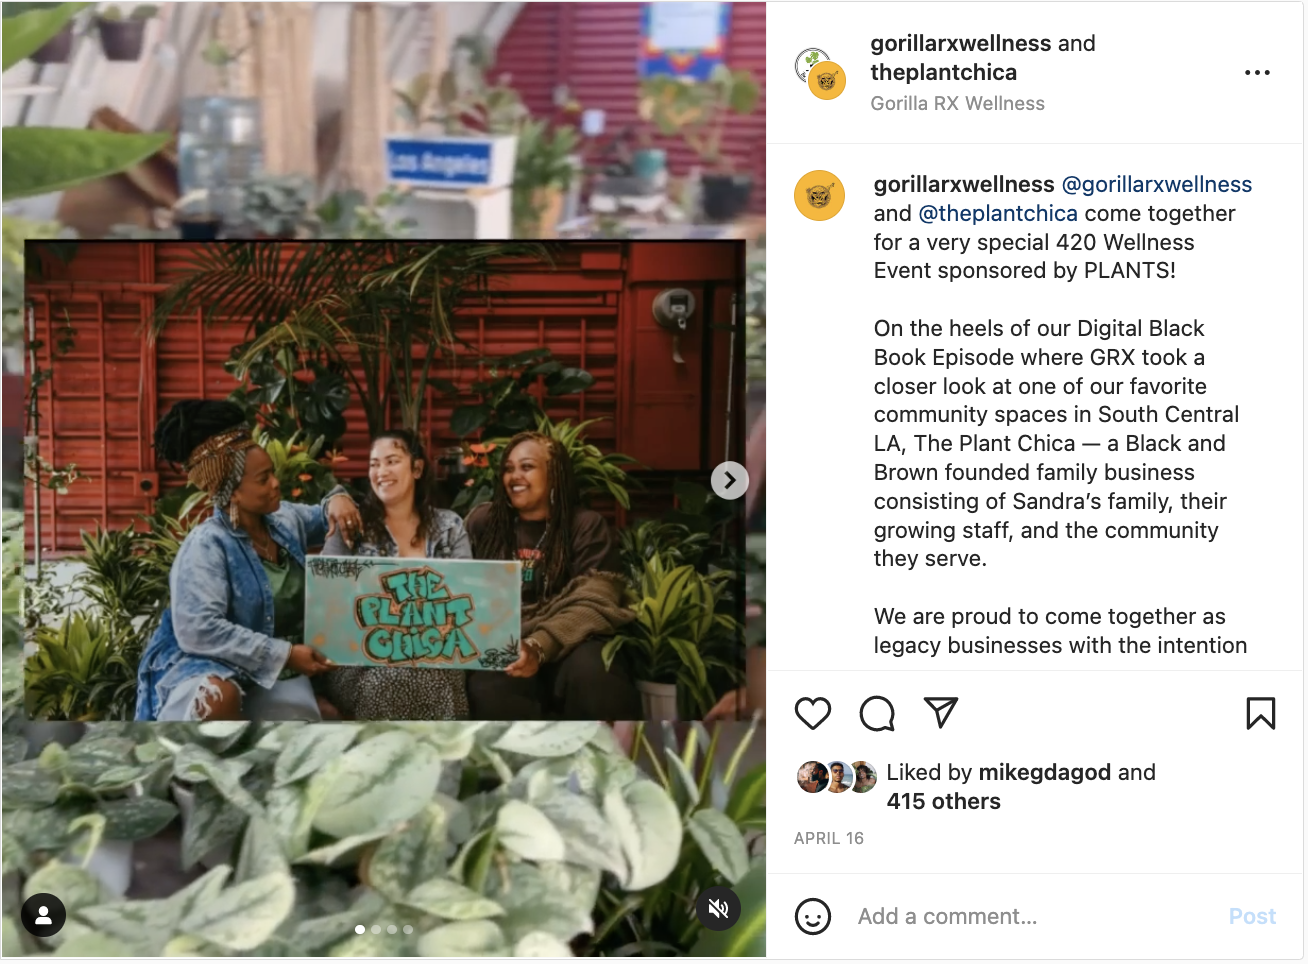1308x964 pixels.
Task: Advance to the next carousel slide
Action: tap(730, 481)
